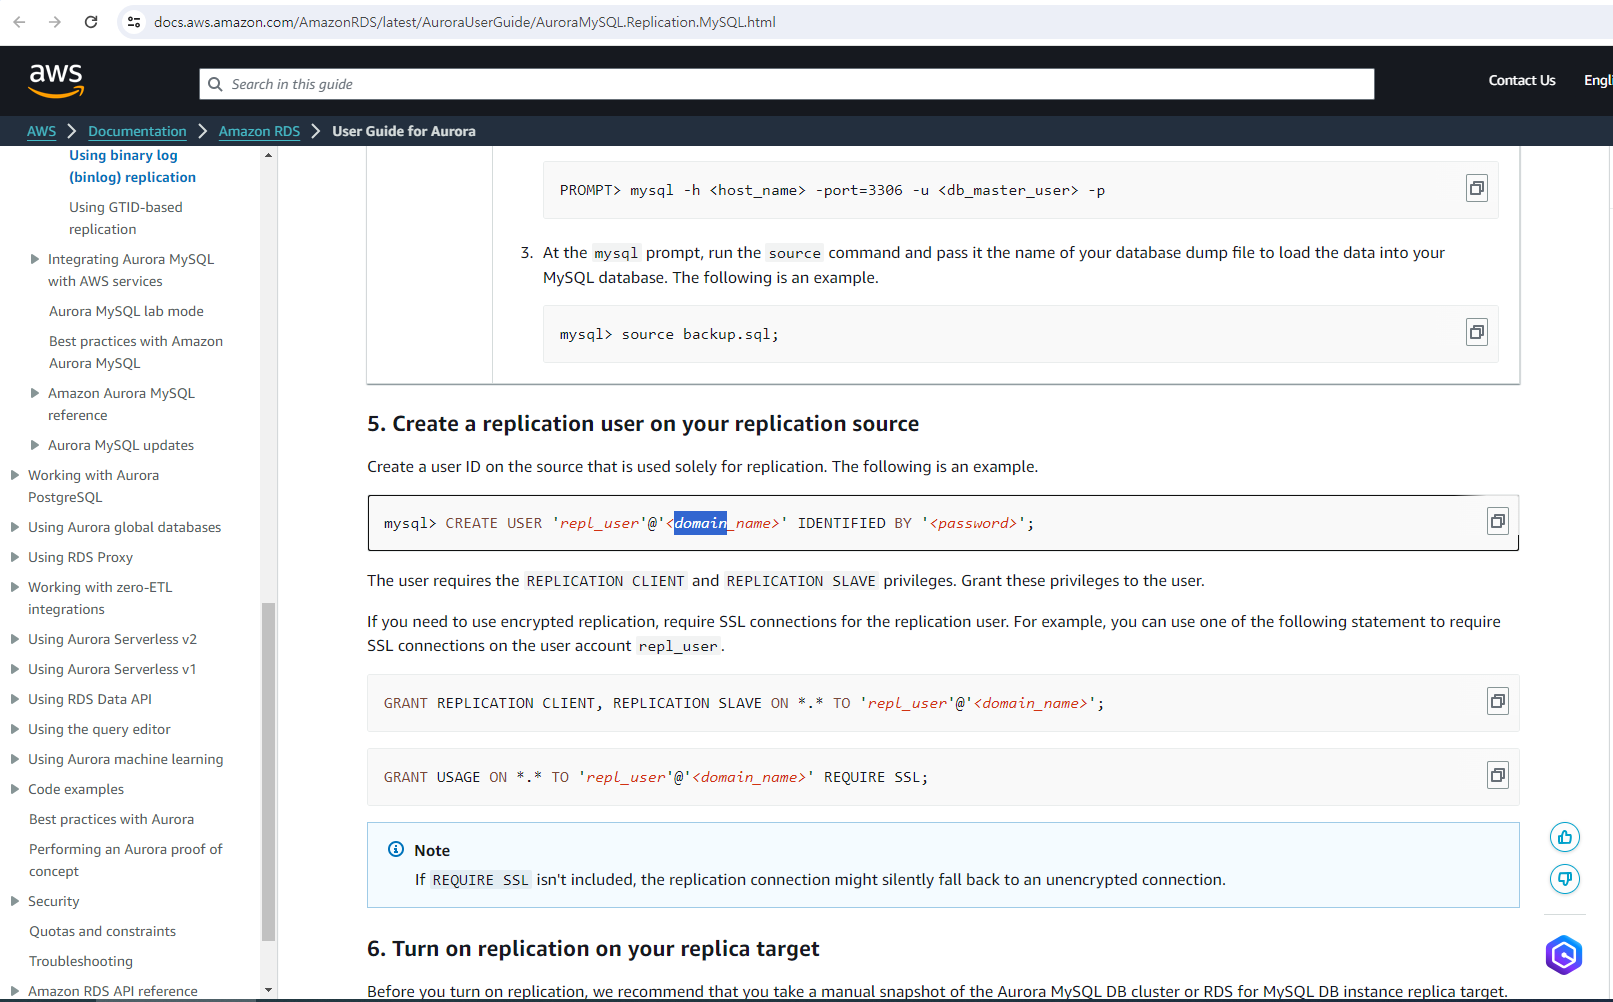This screenshot has height=1002, width=1613.
Task: Click the sidebar scroll down arrow
Action: (x=268, y=990)
